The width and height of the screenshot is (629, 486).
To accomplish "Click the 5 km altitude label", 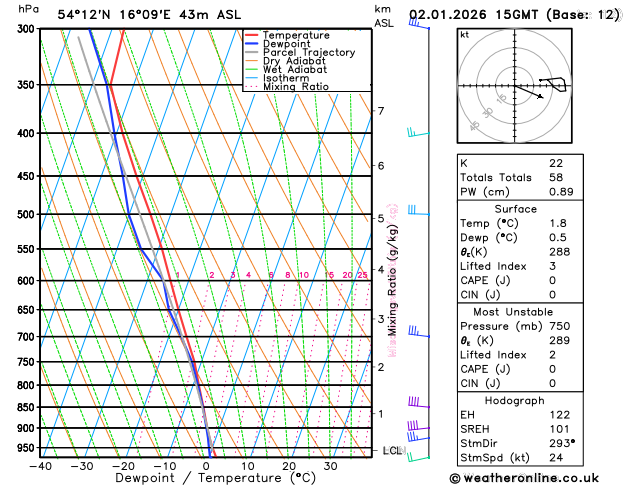I will [x=381, y=219].
